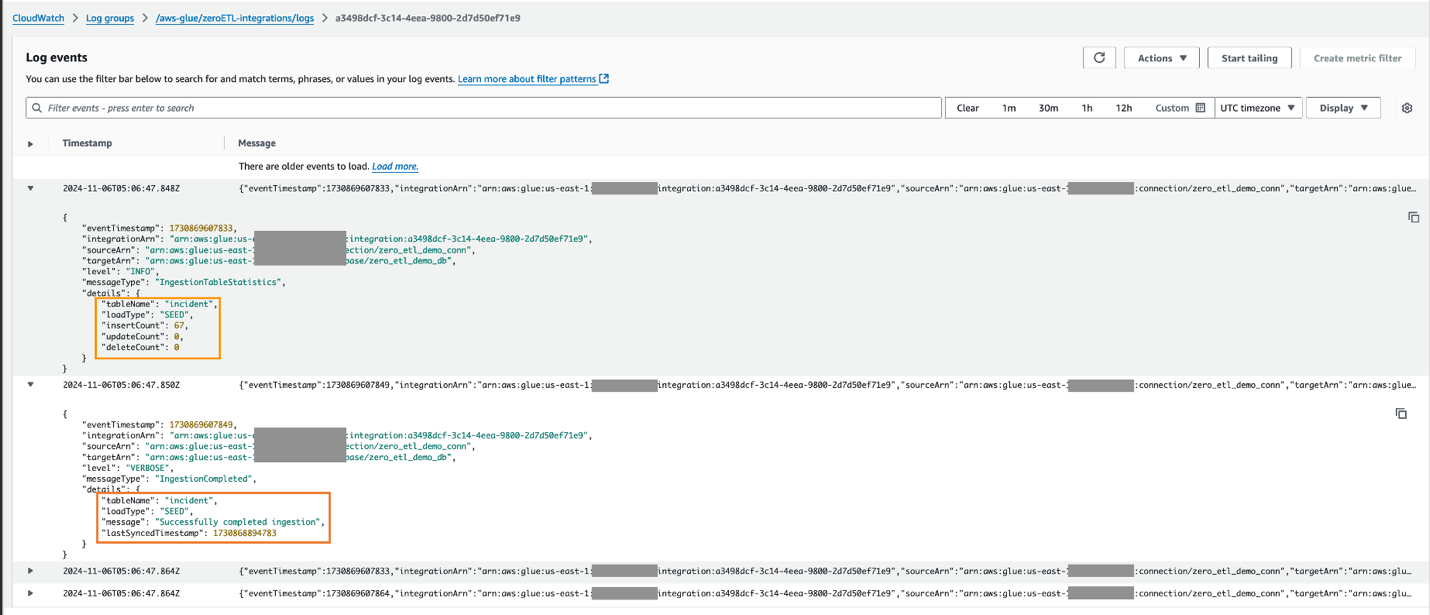Open the Display dropdown

point(1343,108)
